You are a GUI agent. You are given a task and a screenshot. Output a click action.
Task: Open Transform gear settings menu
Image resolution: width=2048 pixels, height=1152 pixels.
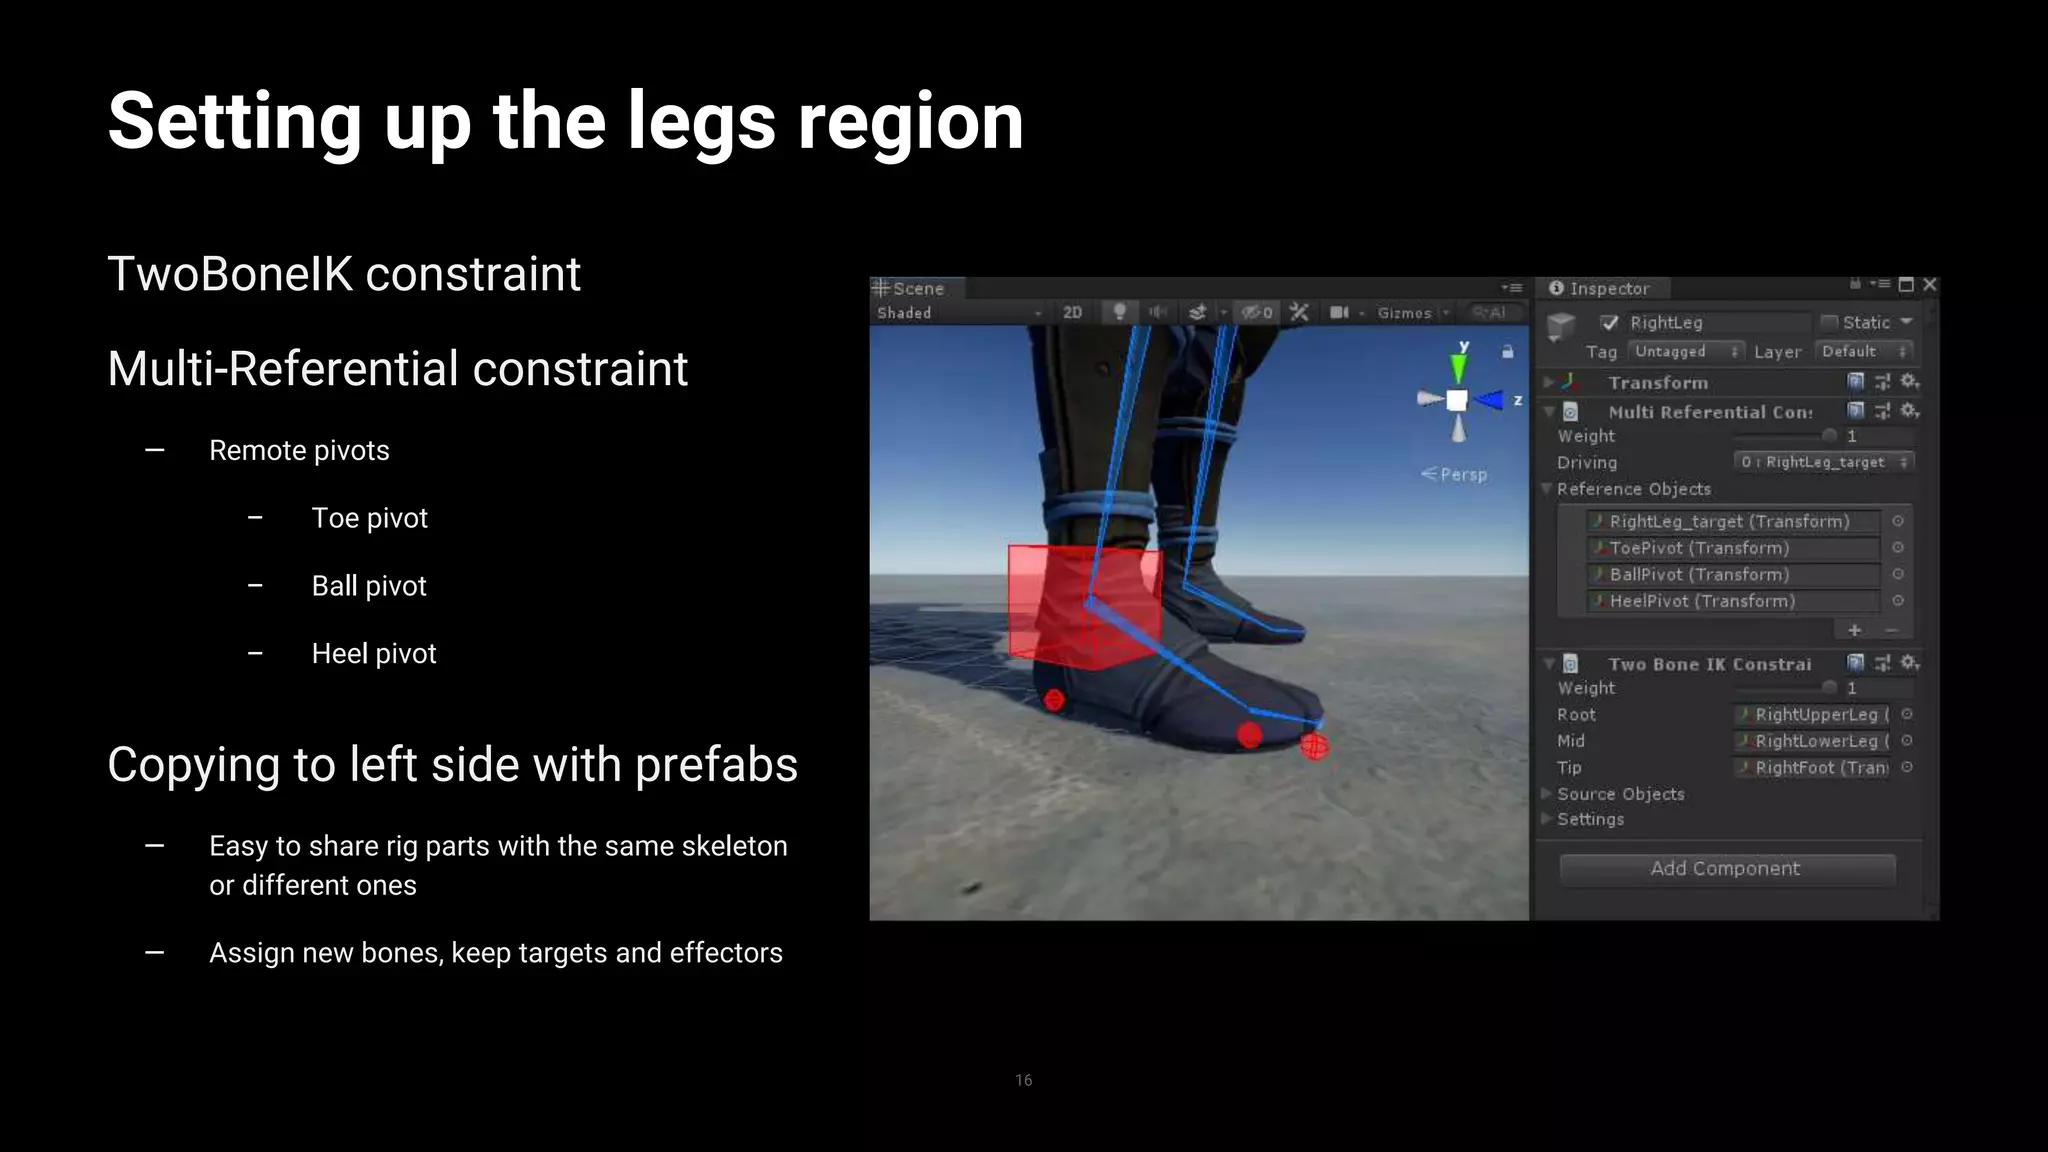[1909, 381]
